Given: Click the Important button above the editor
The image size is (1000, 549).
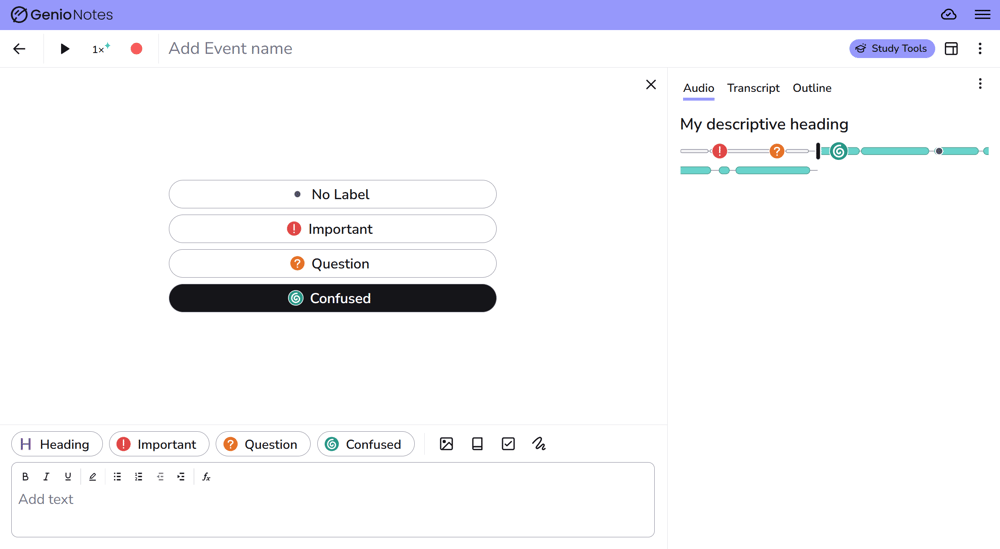Looking at the screenshot, I should point(159,444).
